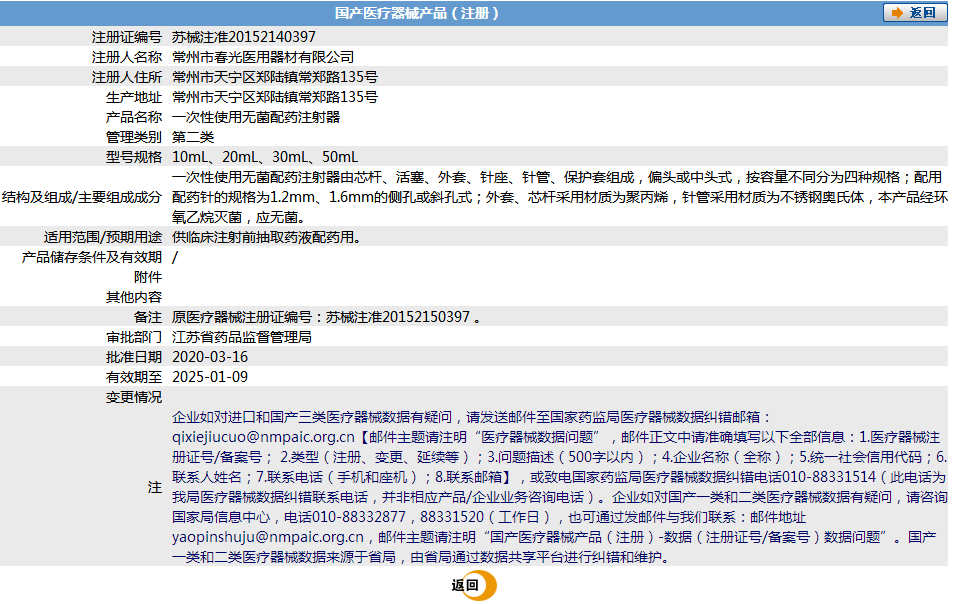Viewport: 953px width, 604px height.
Task: Click the 型号规格 field label
Action: (134, 157)
